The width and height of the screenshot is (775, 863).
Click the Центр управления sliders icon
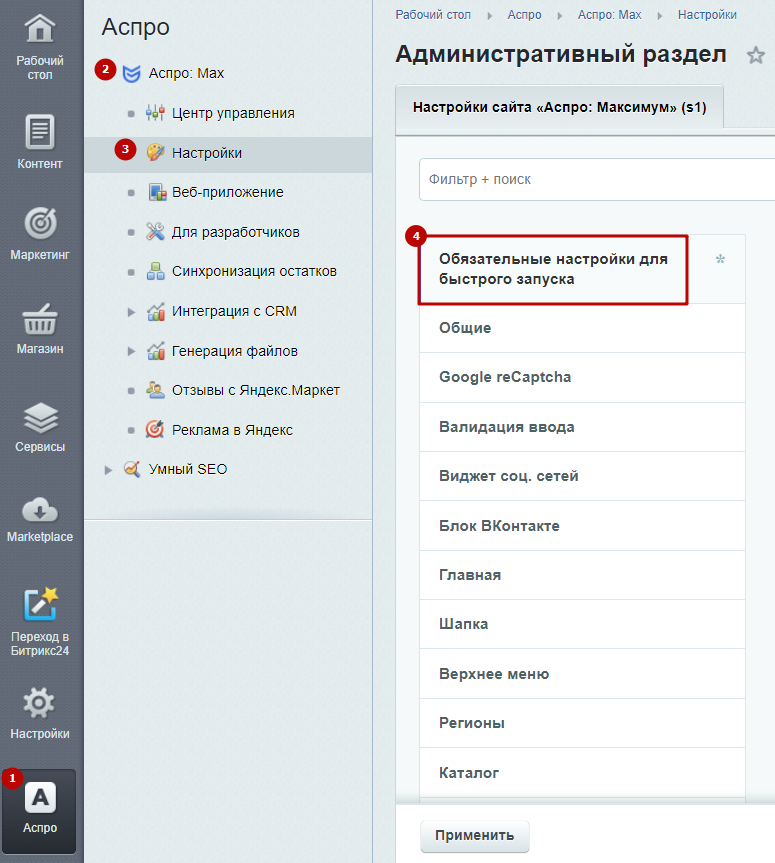pos(155,113)
